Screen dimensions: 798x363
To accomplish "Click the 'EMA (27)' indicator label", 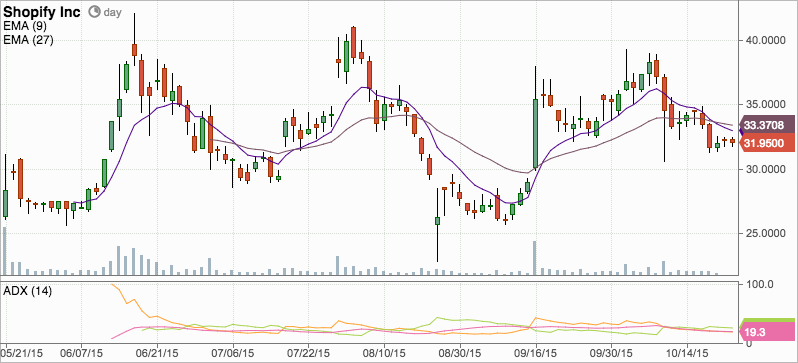I will pos(28,40).
